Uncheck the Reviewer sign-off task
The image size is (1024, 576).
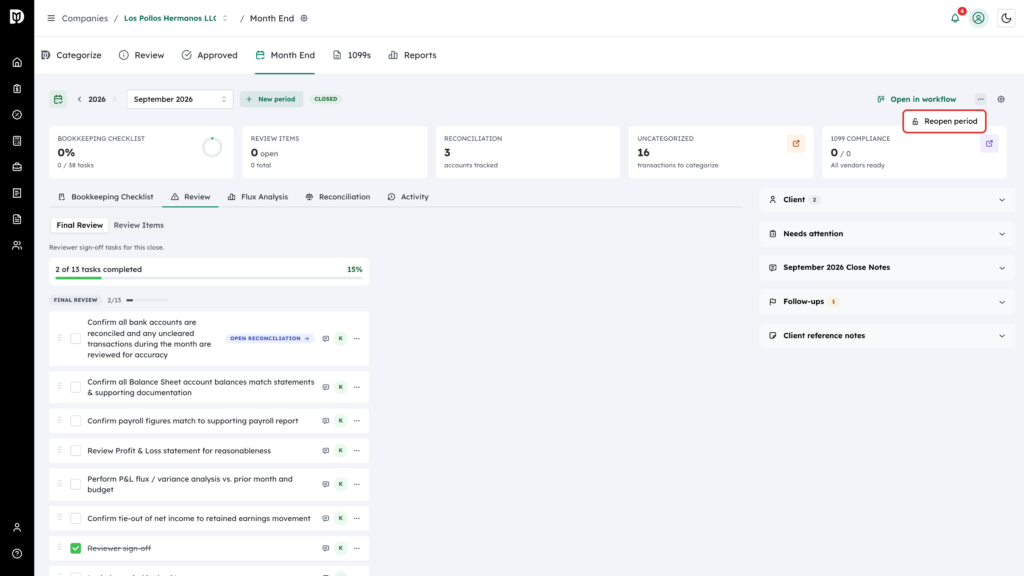[76, 549]
